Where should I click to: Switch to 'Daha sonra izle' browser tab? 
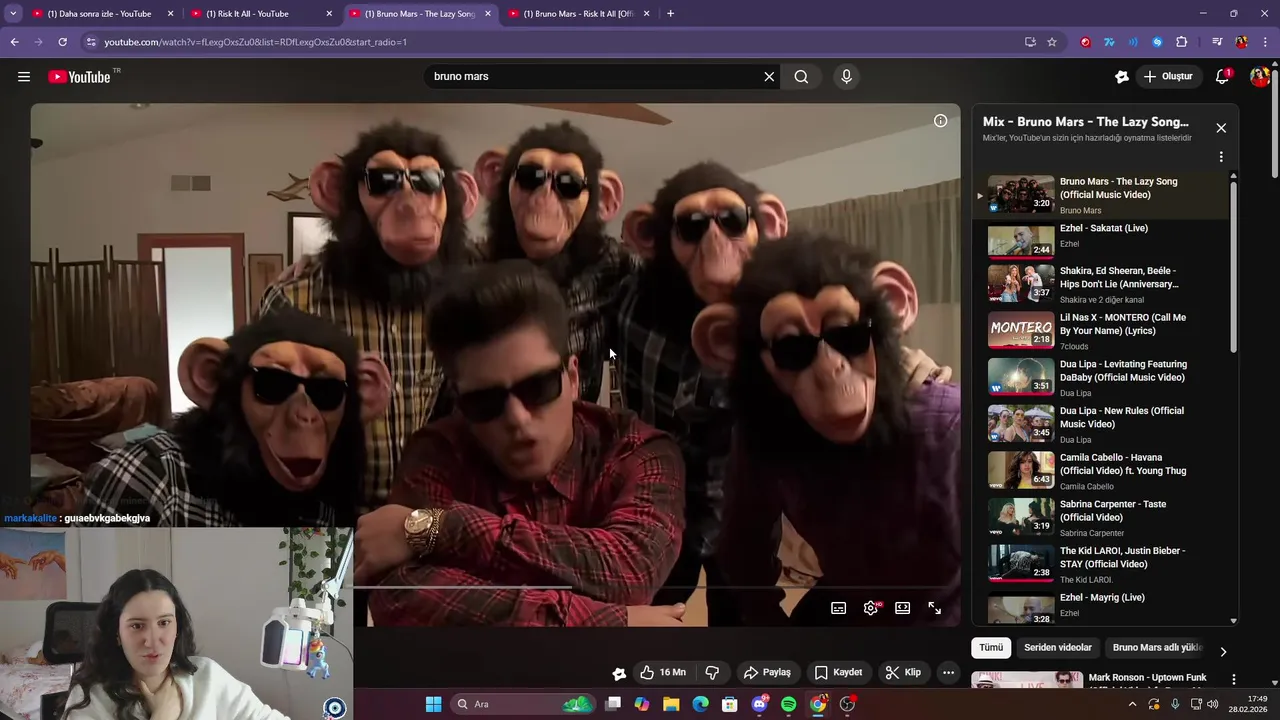(x=103, y=14)
